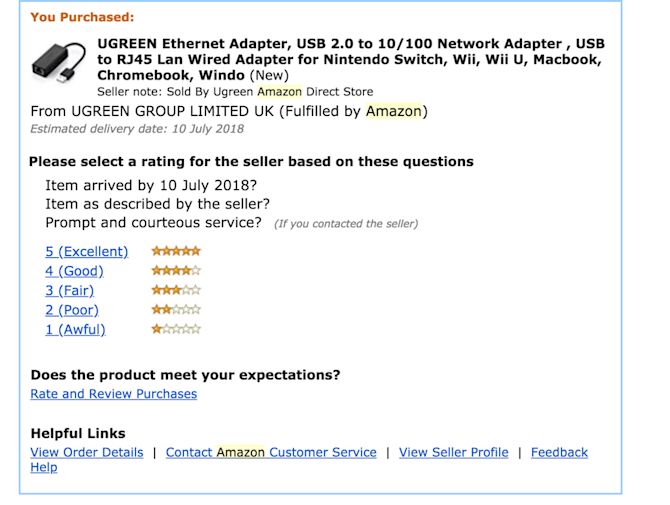Click the '3 (Fair)' rating link
The height and width of the screenshot is (505, 670).
coord(70,291)
